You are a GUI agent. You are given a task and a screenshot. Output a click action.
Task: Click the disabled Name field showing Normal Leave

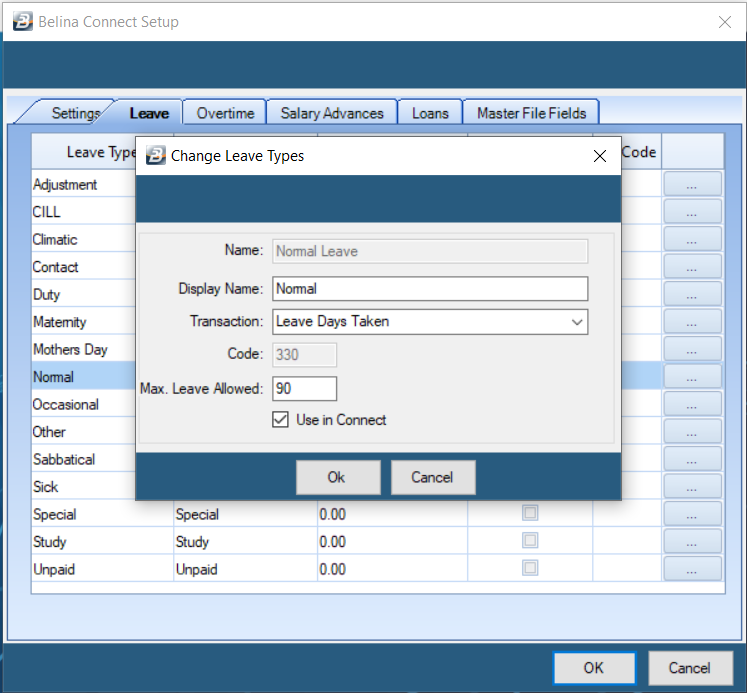tap(430, 251)
